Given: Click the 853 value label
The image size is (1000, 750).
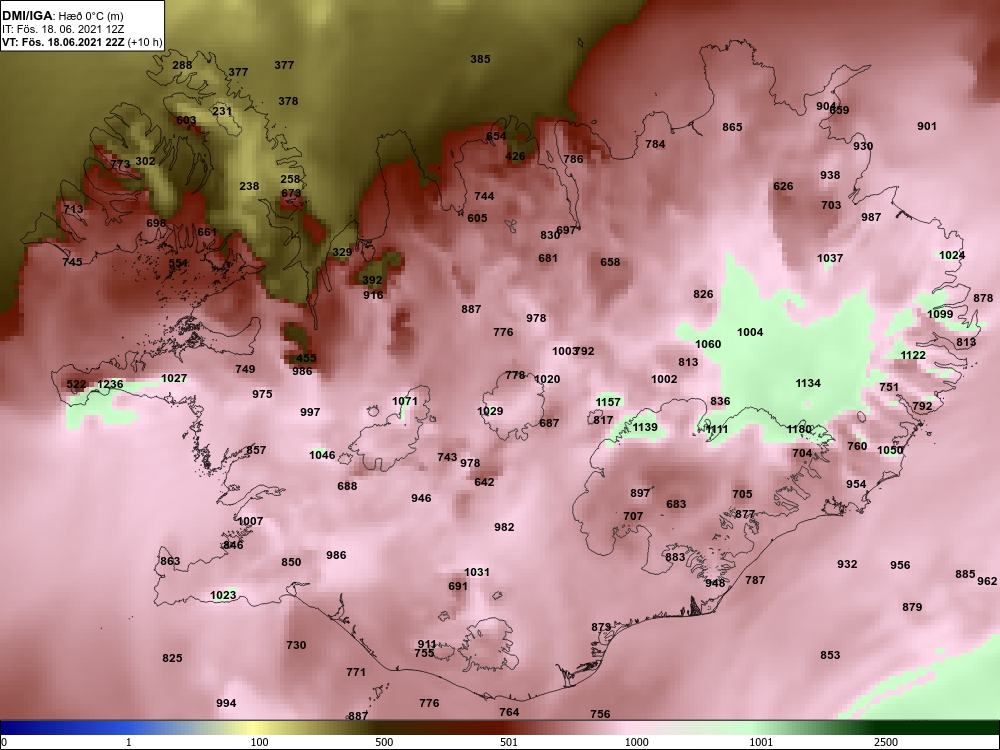Looking at the screenshot, I should pyautogui.click(x=830, y=655).
